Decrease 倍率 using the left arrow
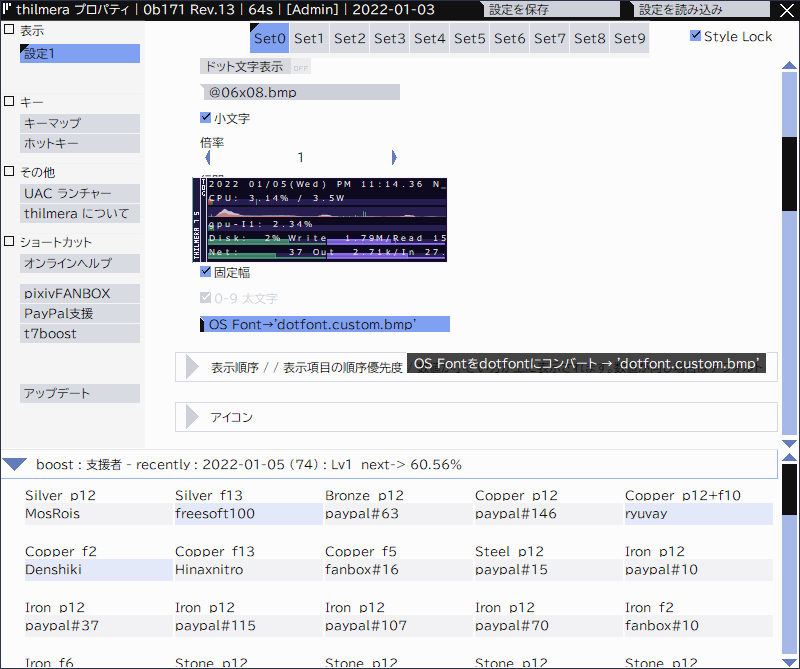The height and width of the screenshot is (669, 800). point(204,157)
